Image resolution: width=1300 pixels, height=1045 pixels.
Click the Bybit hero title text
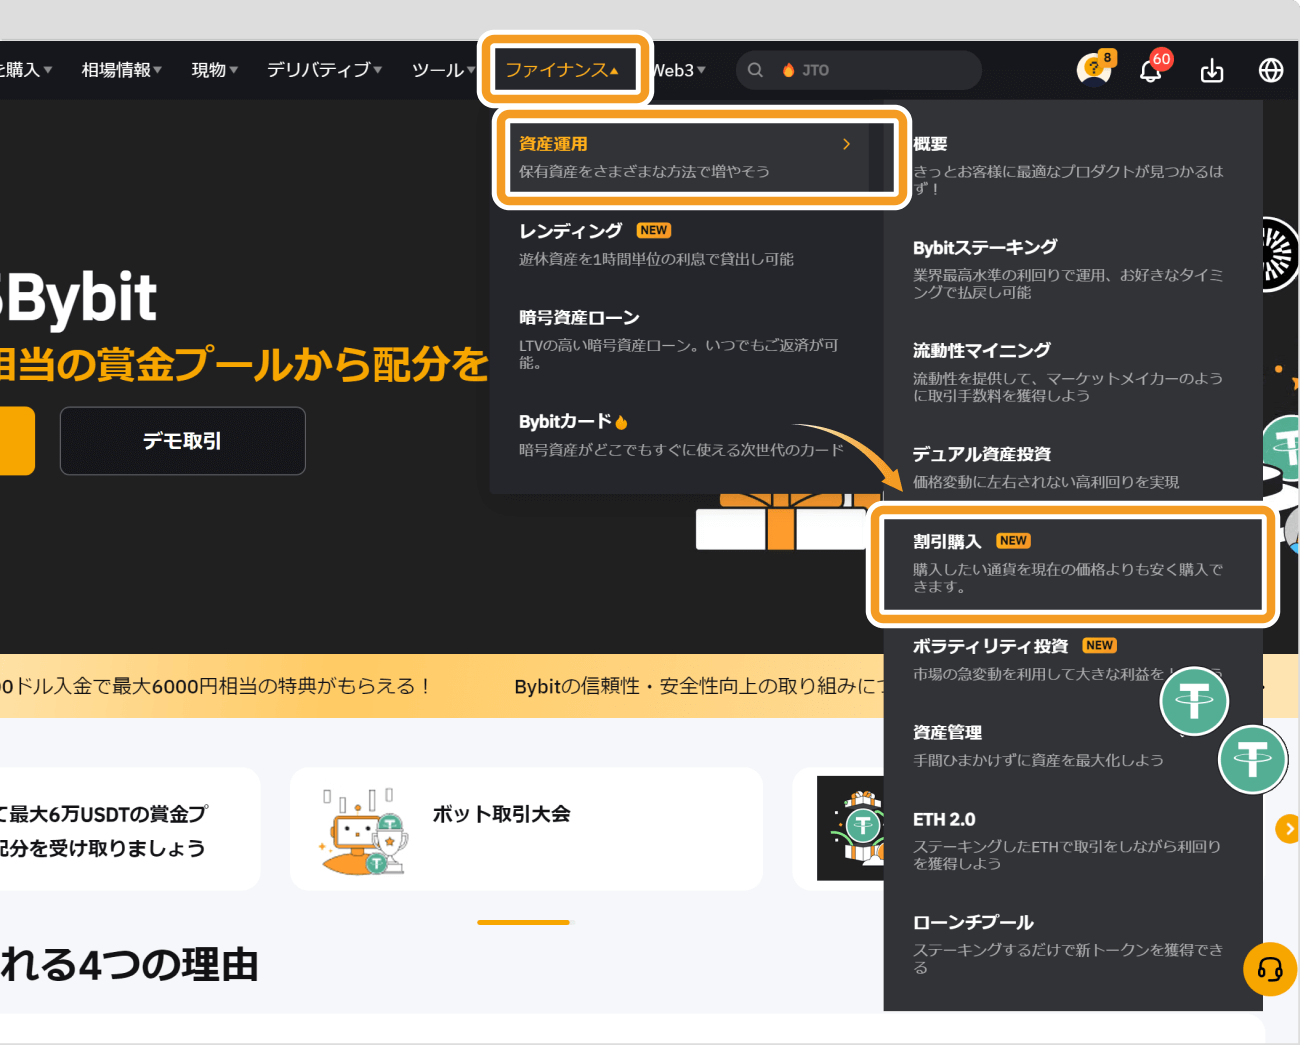[x=78, y=297]
